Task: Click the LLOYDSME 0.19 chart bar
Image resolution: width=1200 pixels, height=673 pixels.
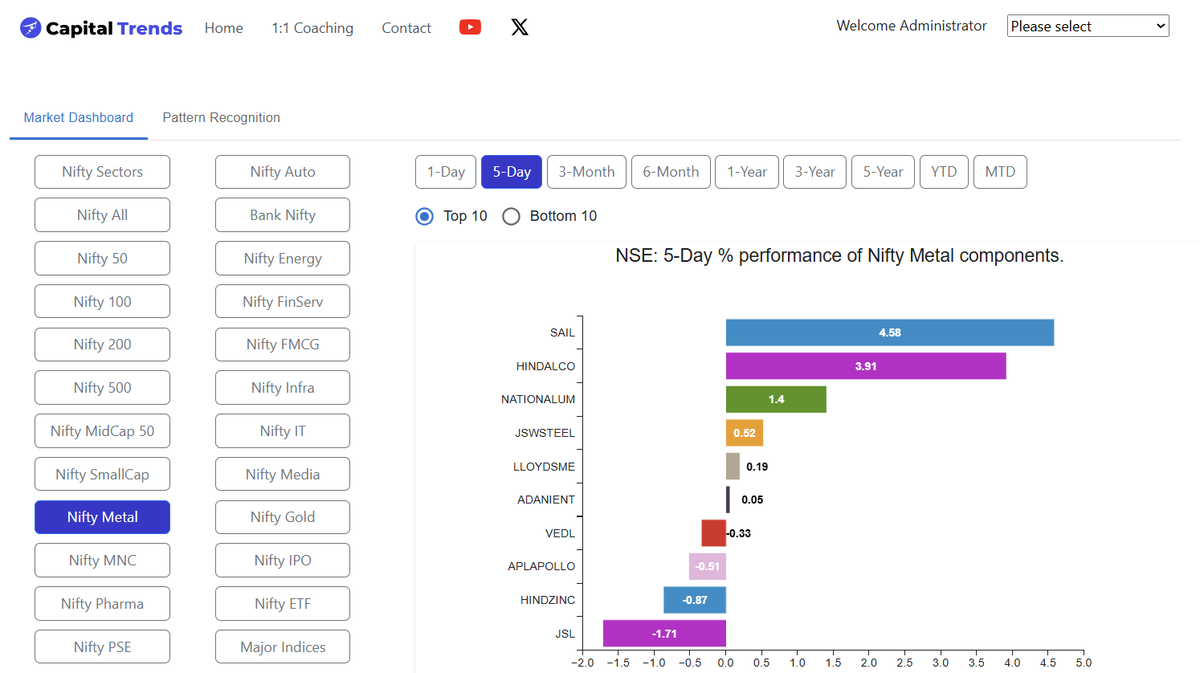Action: (x=733, y=466)
